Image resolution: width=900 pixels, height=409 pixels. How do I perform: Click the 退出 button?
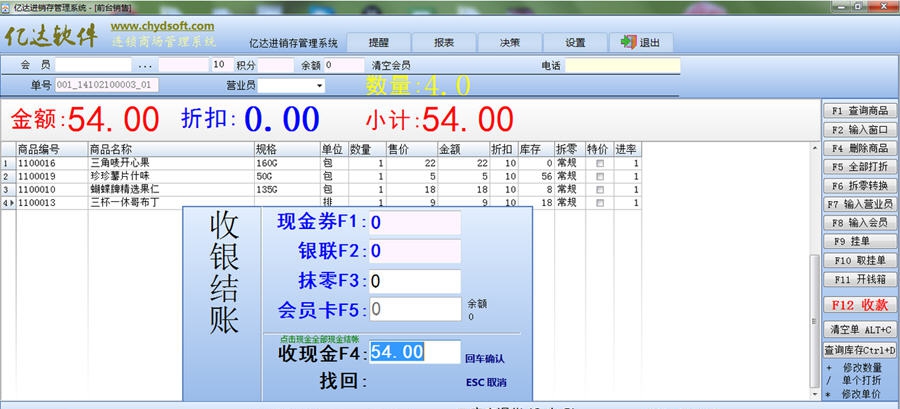coord(641,42)
